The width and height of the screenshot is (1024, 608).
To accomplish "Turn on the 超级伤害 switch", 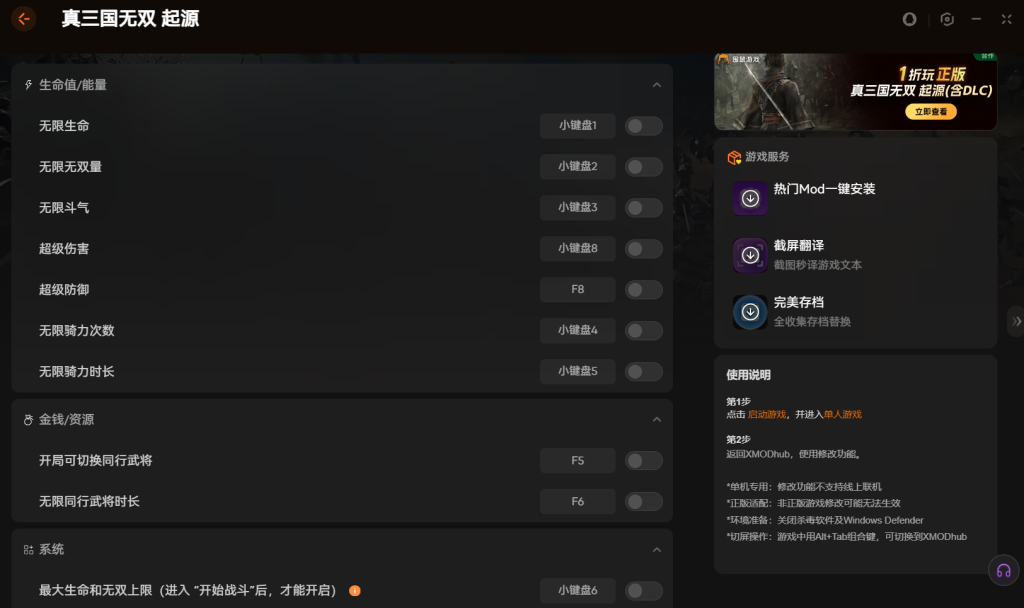I will 643,249.
